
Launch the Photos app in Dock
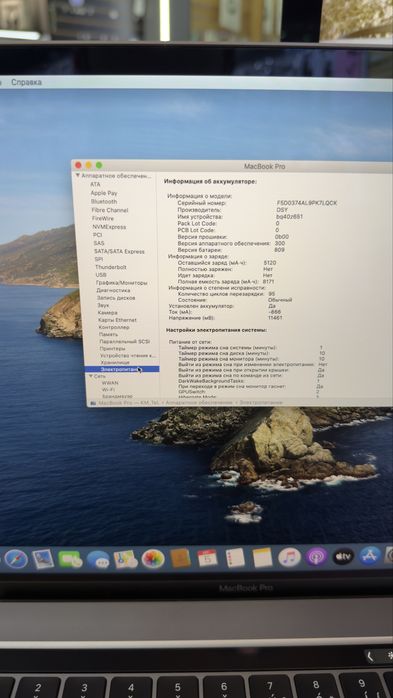pos(153,559)
